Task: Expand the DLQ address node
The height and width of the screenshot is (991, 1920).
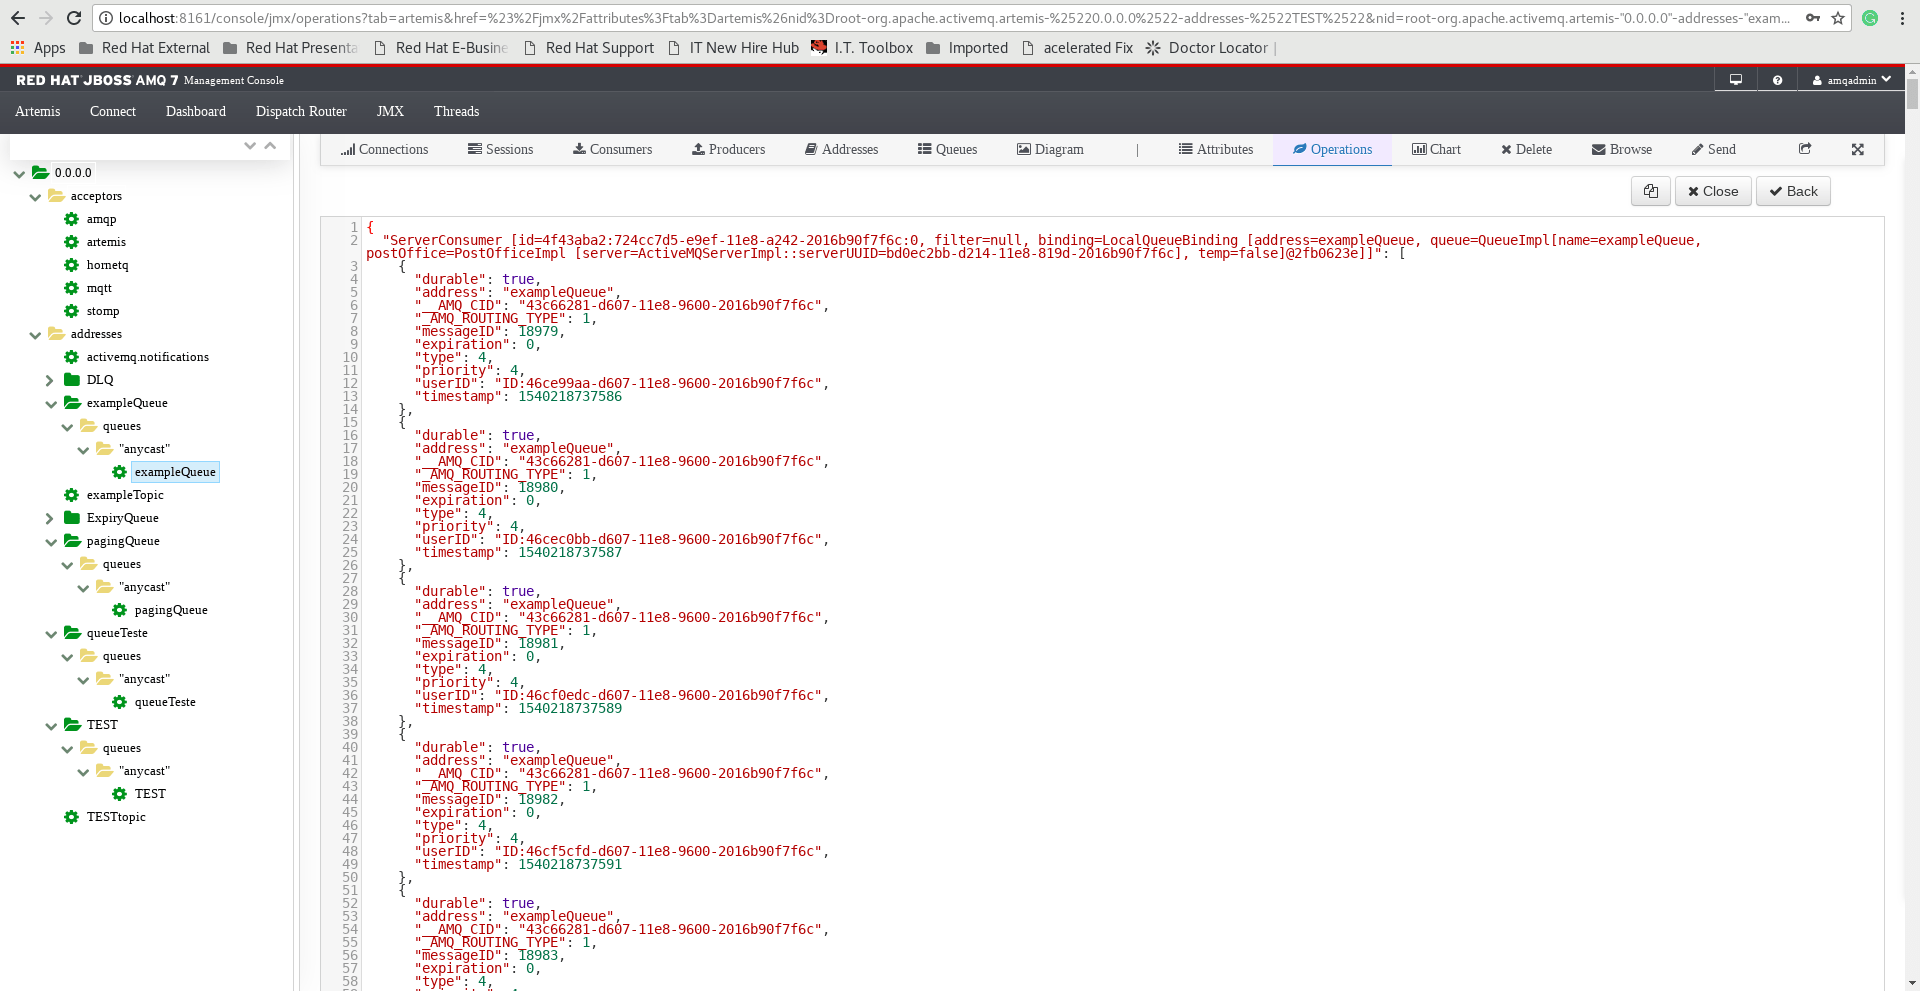Action: pos(49,380)
